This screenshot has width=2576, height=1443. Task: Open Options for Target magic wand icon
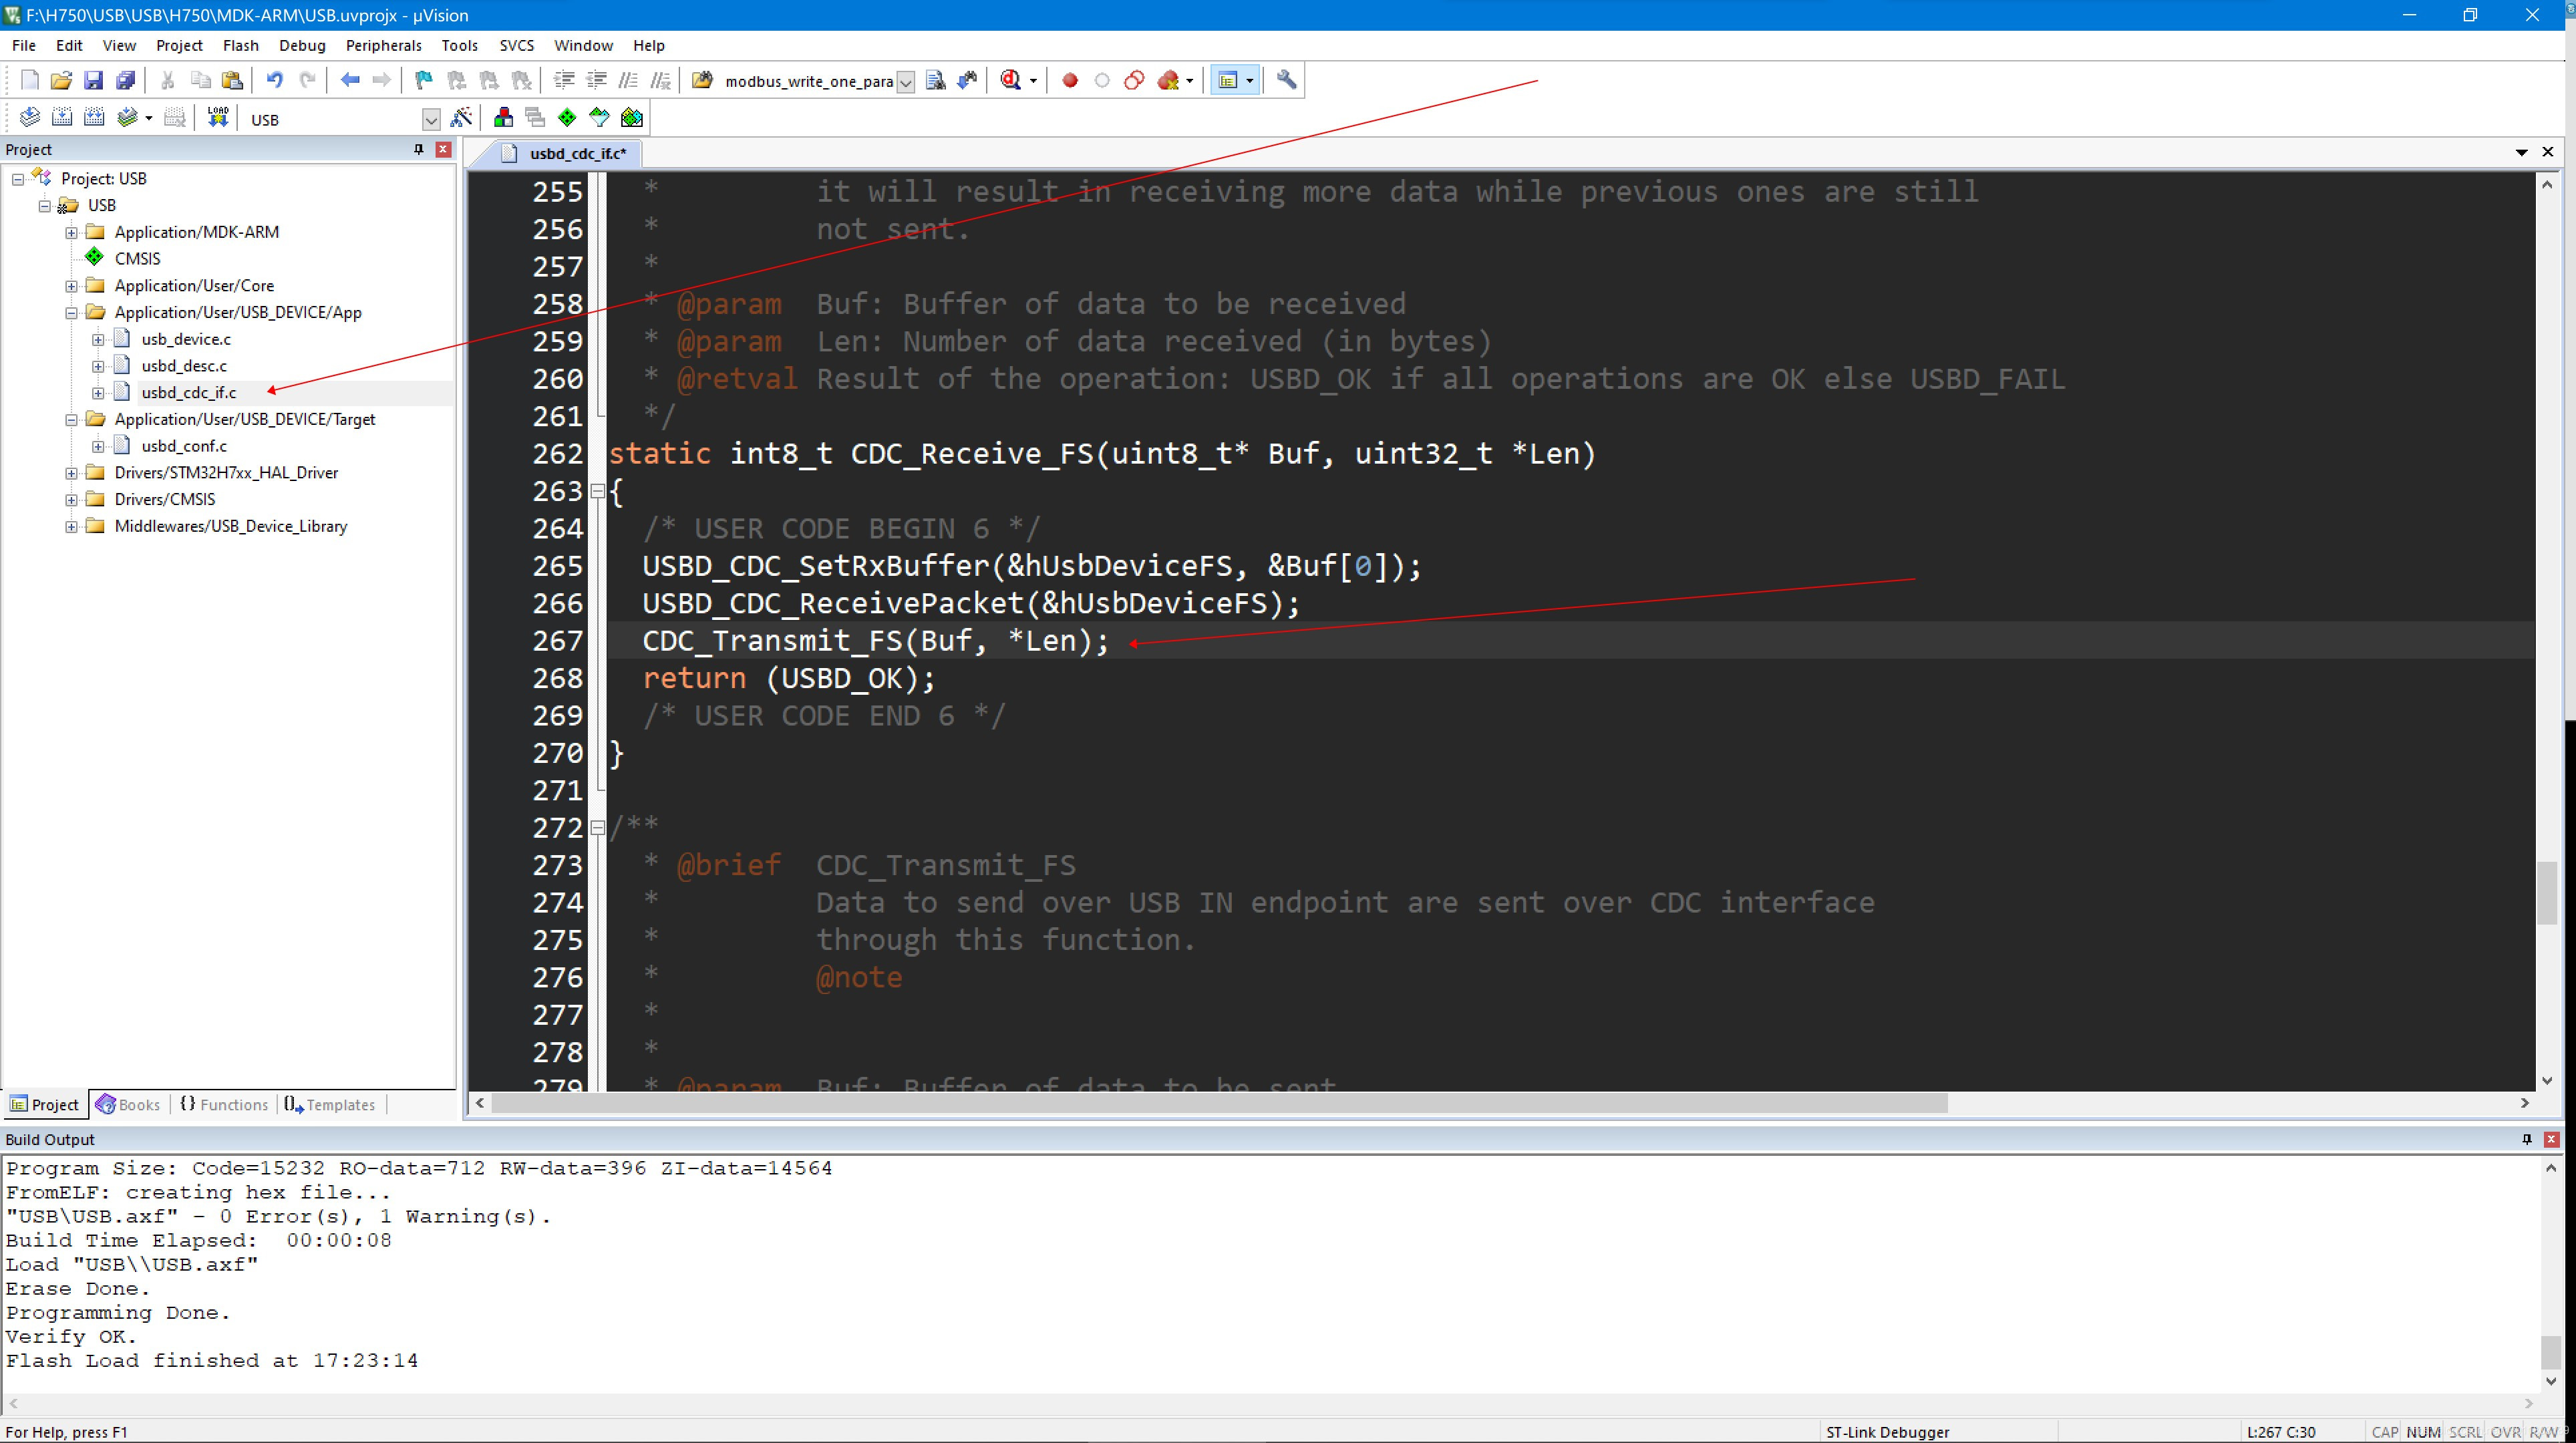[461, 118]
